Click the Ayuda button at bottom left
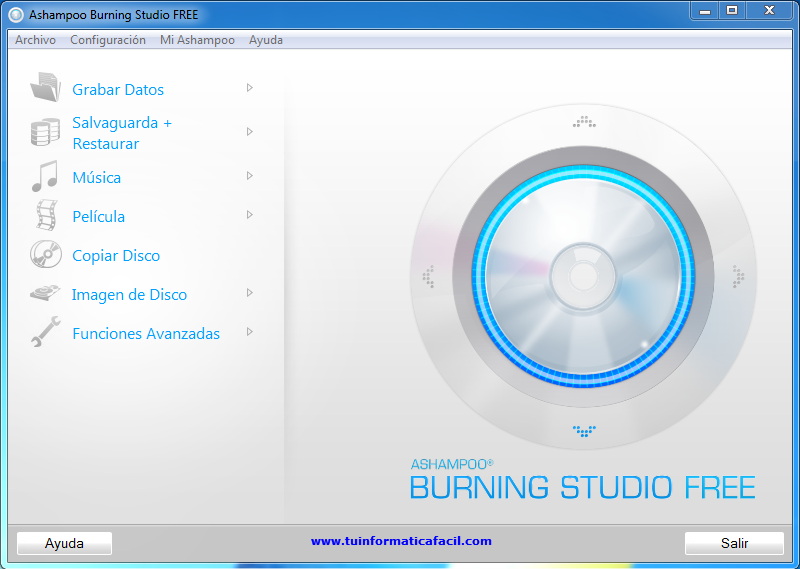This screenshot has width=800, height=569. [64, 543]
